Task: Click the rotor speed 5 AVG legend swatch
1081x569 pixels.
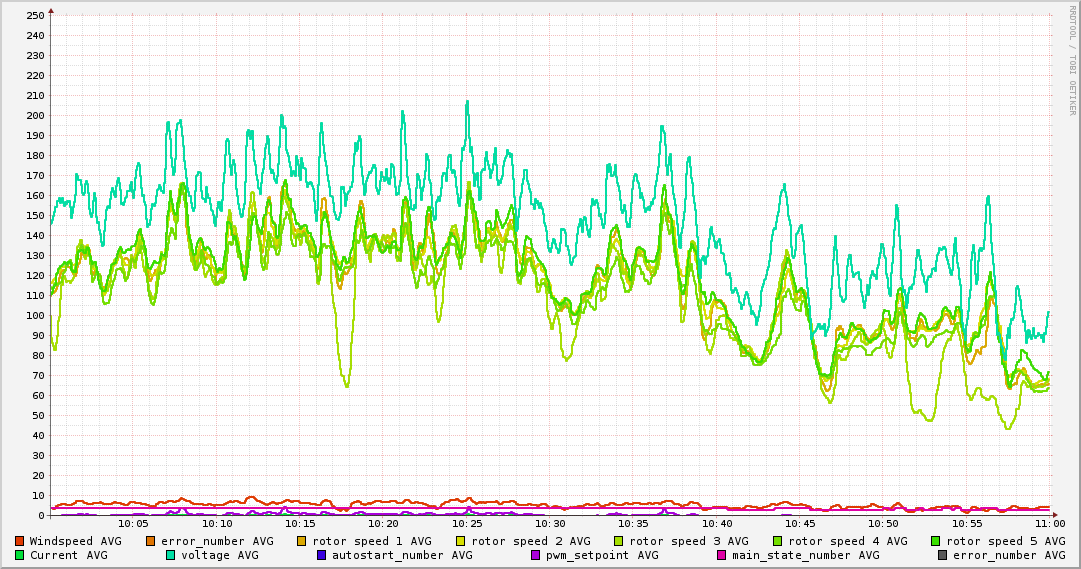Action: point(936,541)
